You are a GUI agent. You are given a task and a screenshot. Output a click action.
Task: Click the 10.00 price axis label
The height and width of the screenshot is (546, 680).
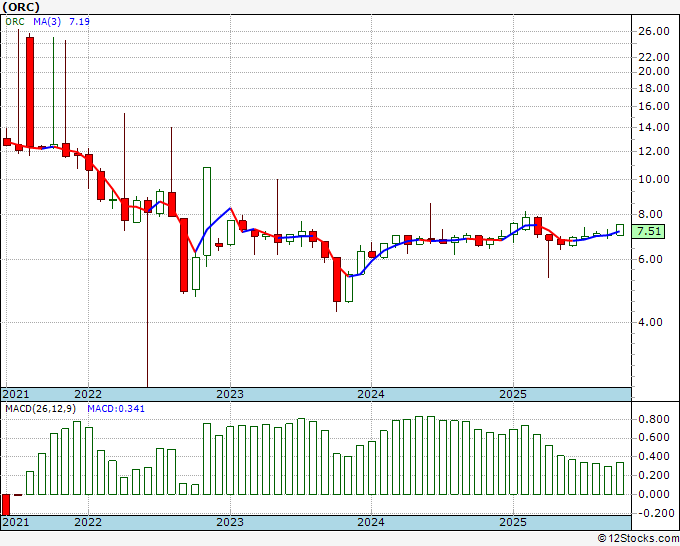pyautogui.click(x=654, y=179)
